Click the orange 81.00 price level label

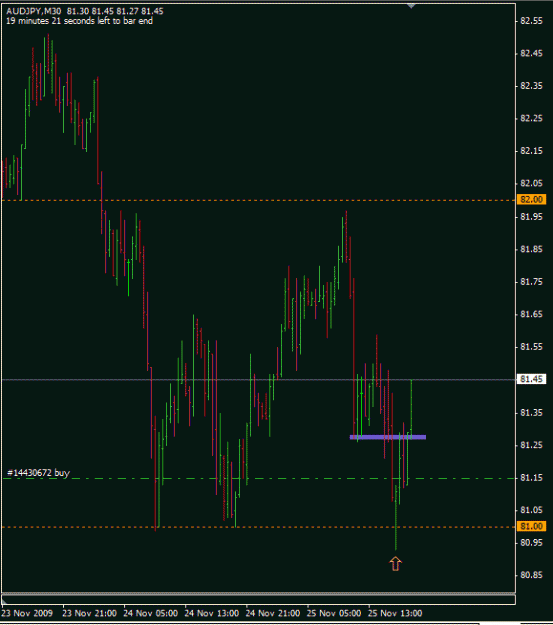coord(531,527)
